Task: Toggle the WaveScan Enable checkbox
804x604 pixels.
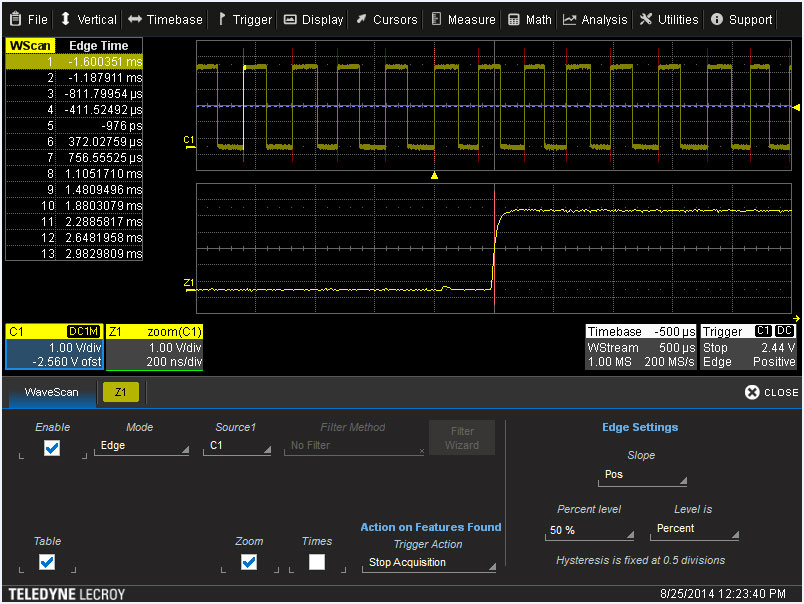Action: [52, 447]
